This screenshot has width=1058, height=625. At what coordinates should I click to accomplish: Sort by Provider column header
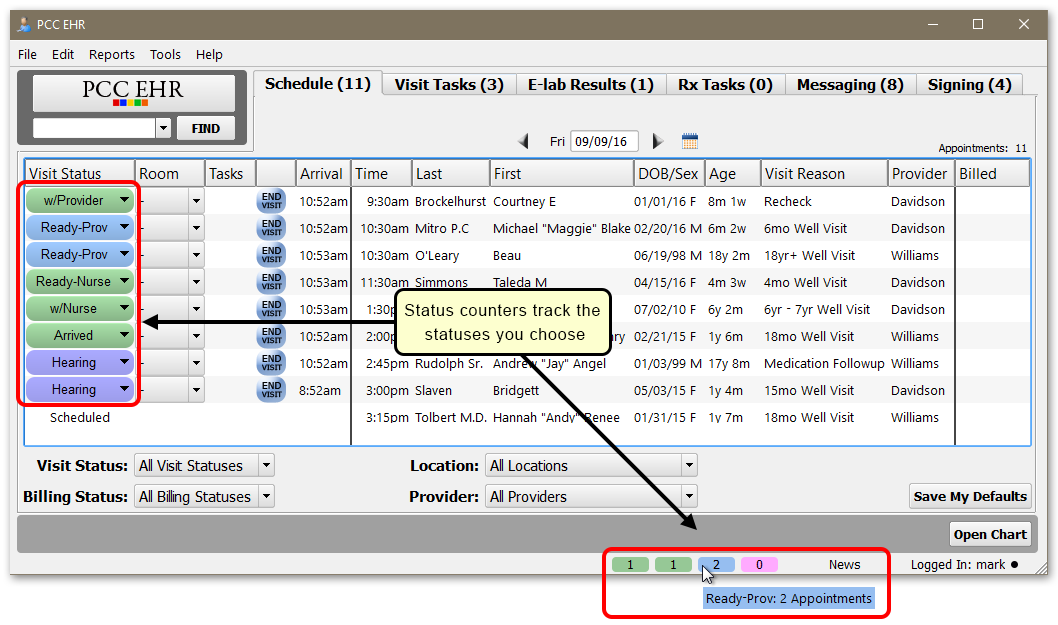[920, 173]
